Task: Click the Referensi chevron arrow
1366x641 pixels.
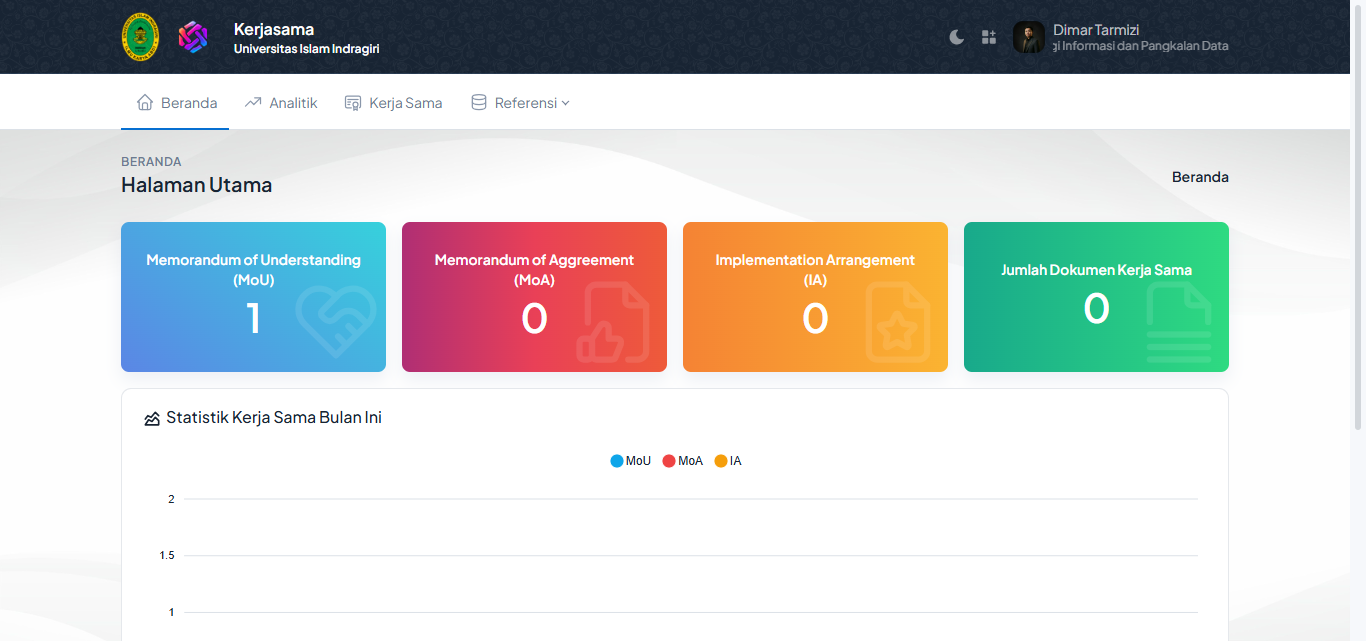Action: [x=566, y=103]
